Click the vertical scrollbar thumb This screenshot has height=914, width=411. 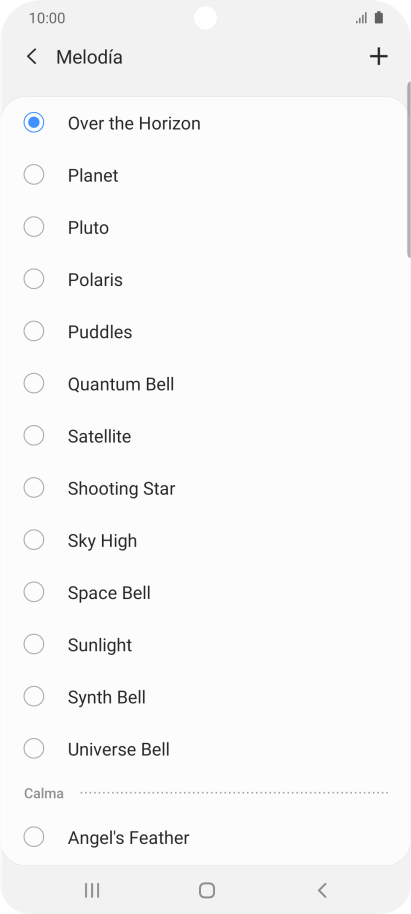409,170
